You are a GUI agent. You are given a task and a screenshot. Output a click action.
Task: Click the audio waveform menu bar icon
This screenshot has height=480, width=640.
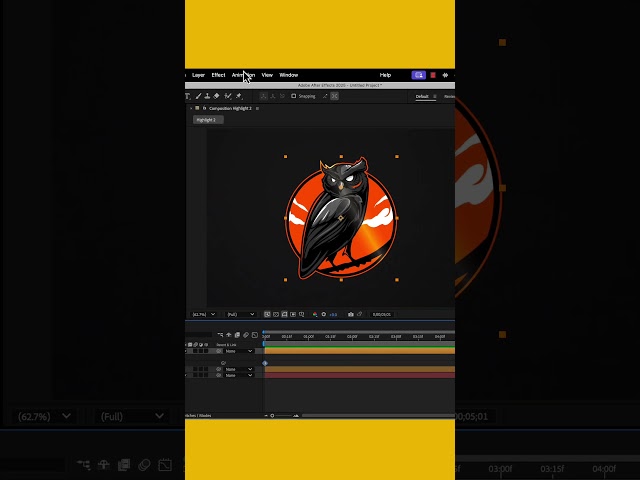pyautogui.click(x=445, y=75)
